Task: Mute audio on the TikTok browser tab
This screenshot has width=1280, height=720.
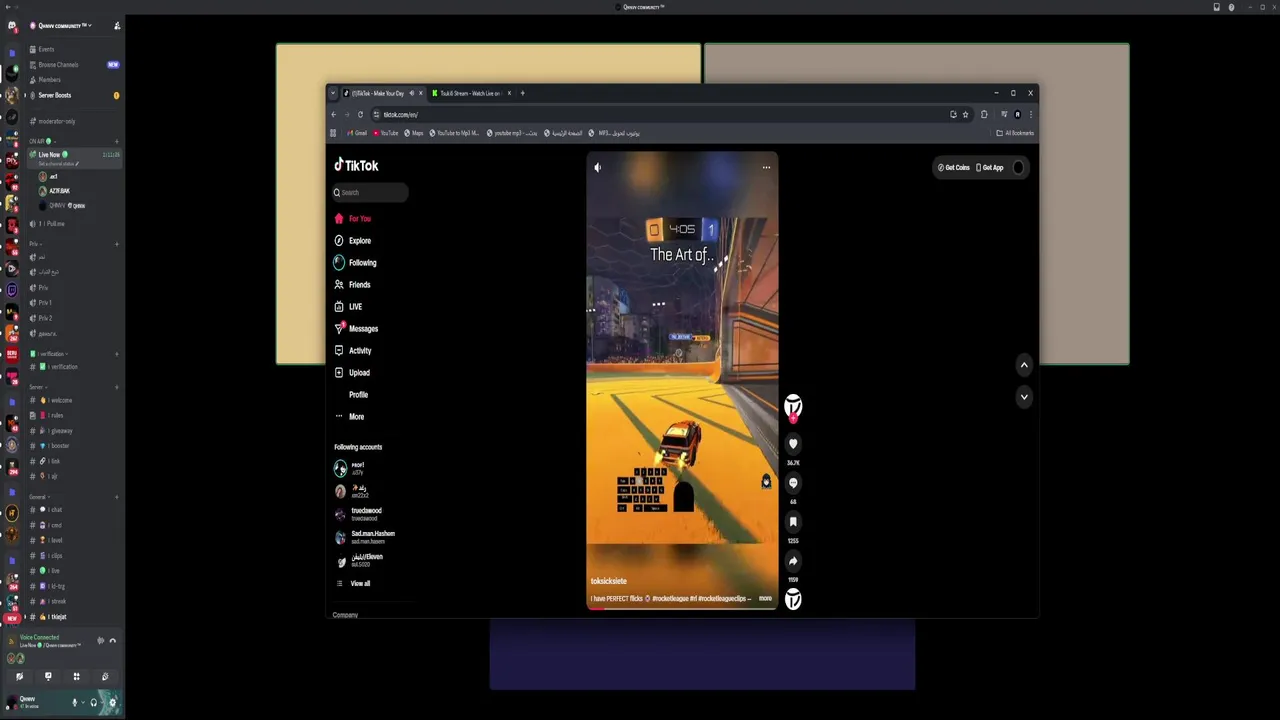Action: click(x=411, y=93)
